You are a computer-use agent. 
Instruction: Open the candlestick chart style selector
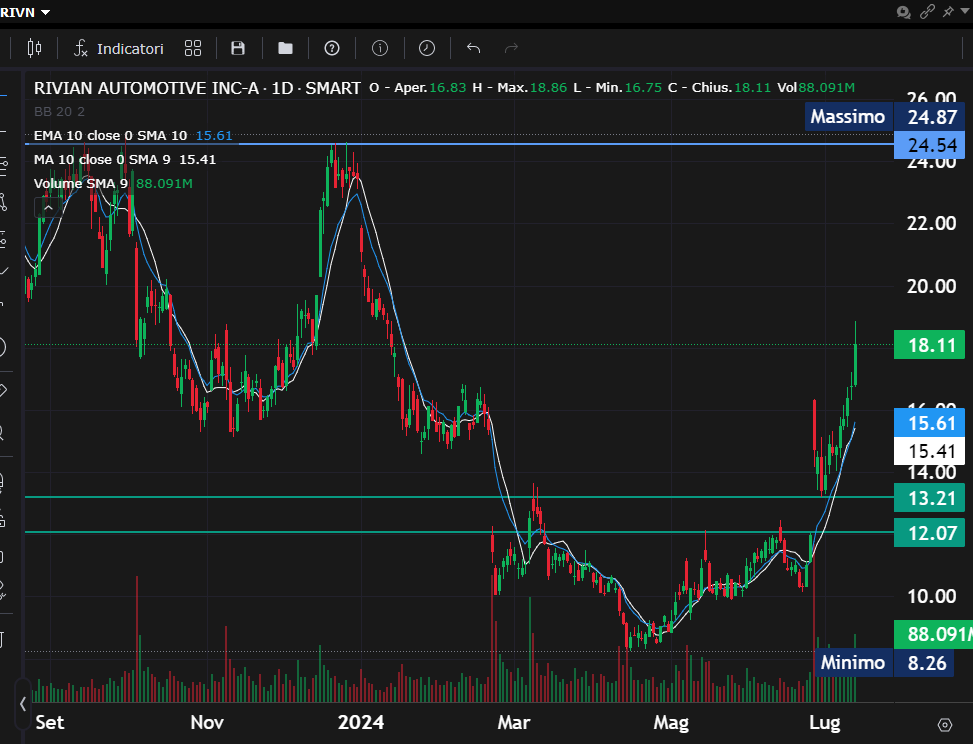click(35, 48)
